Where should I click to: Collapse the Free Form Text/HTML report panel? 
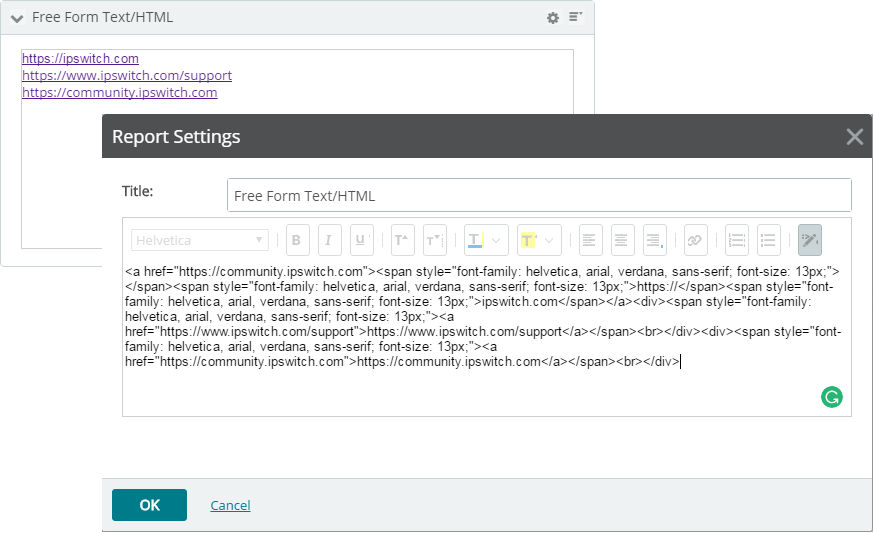point(17,18)
